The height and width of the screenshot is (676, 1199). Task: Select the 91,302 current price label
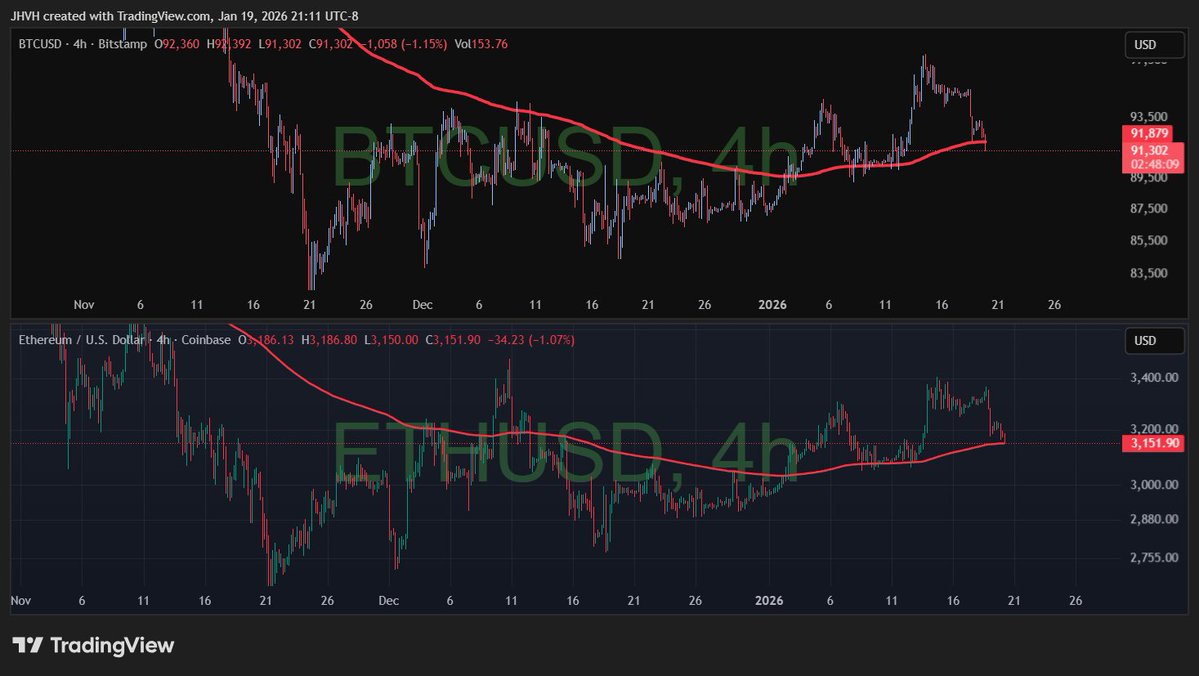click(x=1149, y=150)
